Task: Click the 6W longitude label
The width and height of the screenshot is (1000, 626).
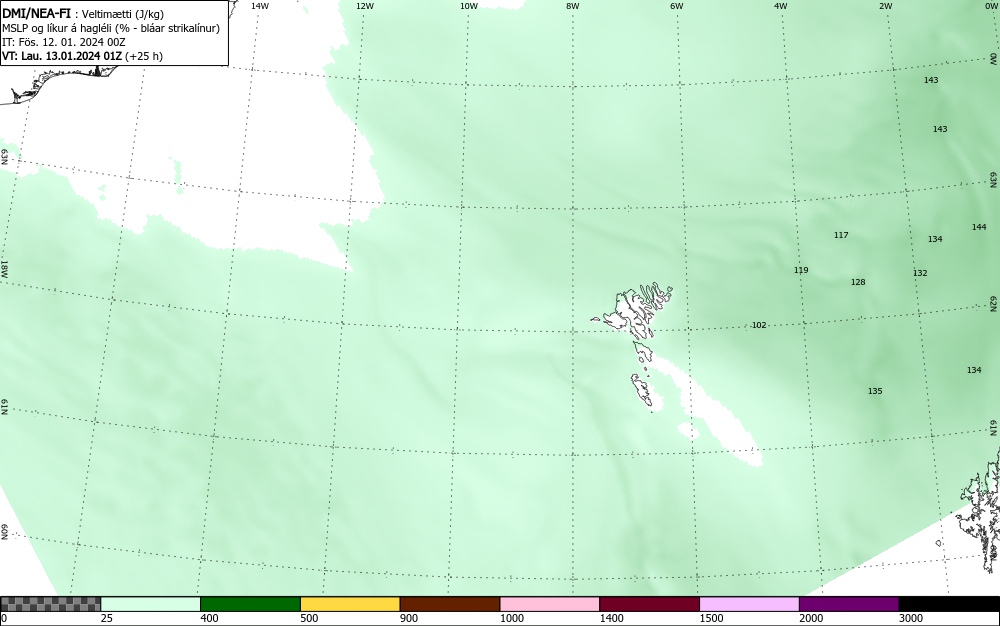Action: click(x=677, y=6)
